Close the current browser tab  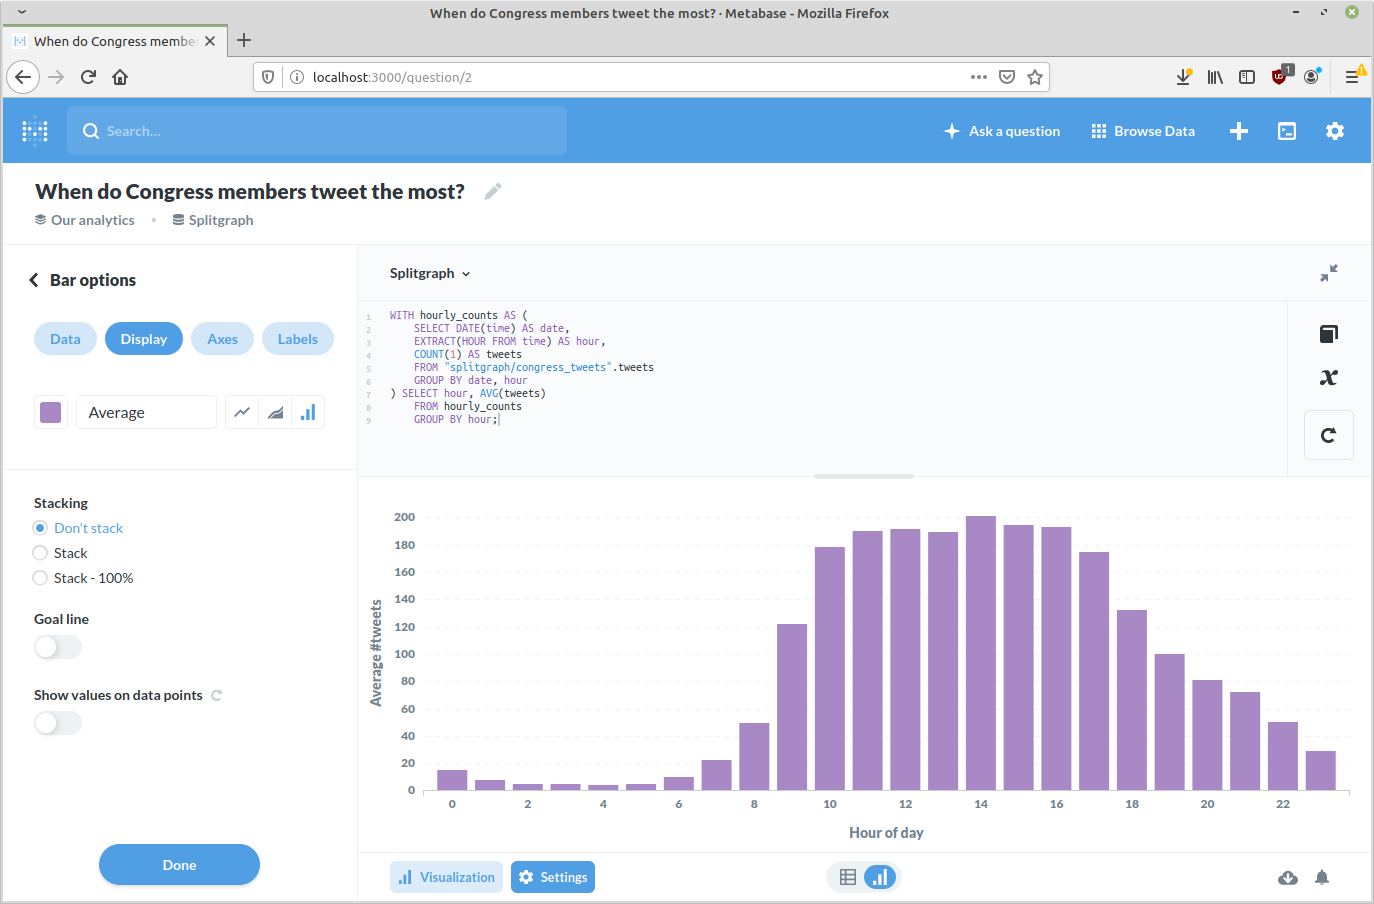[210, 41]
